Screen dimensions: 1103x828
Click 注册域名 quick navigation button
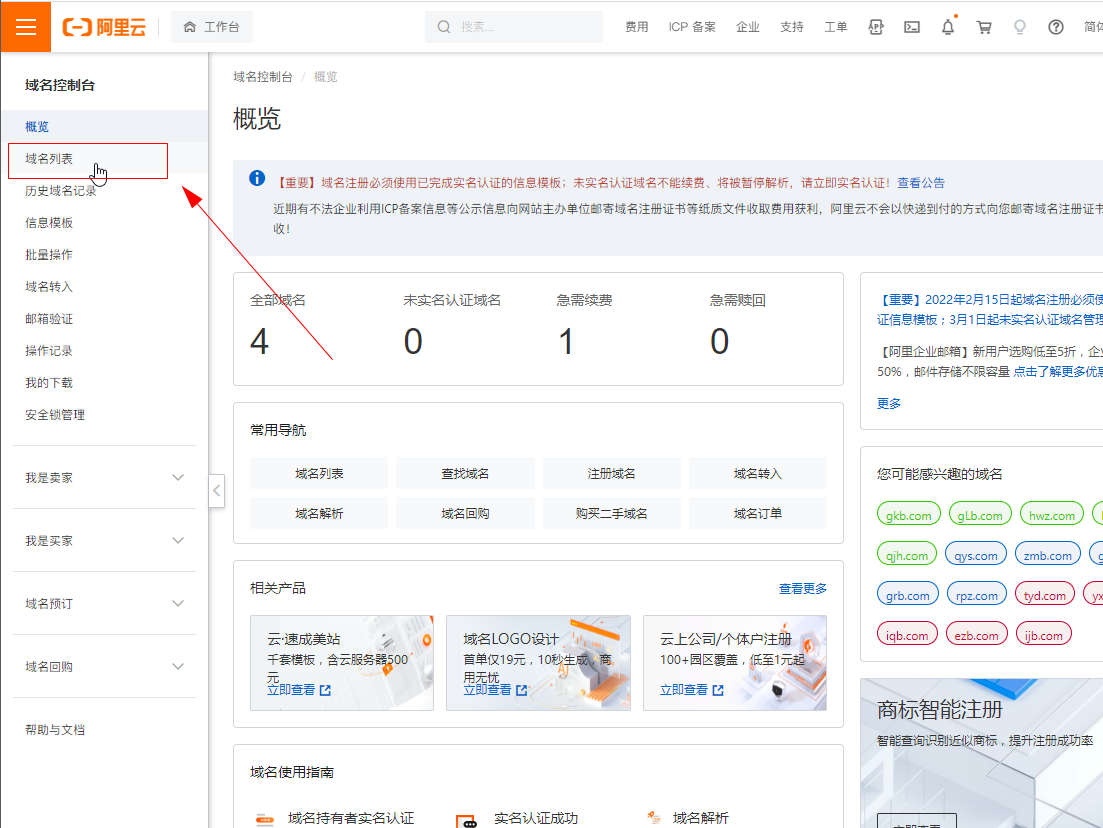(x=611, y=473)
